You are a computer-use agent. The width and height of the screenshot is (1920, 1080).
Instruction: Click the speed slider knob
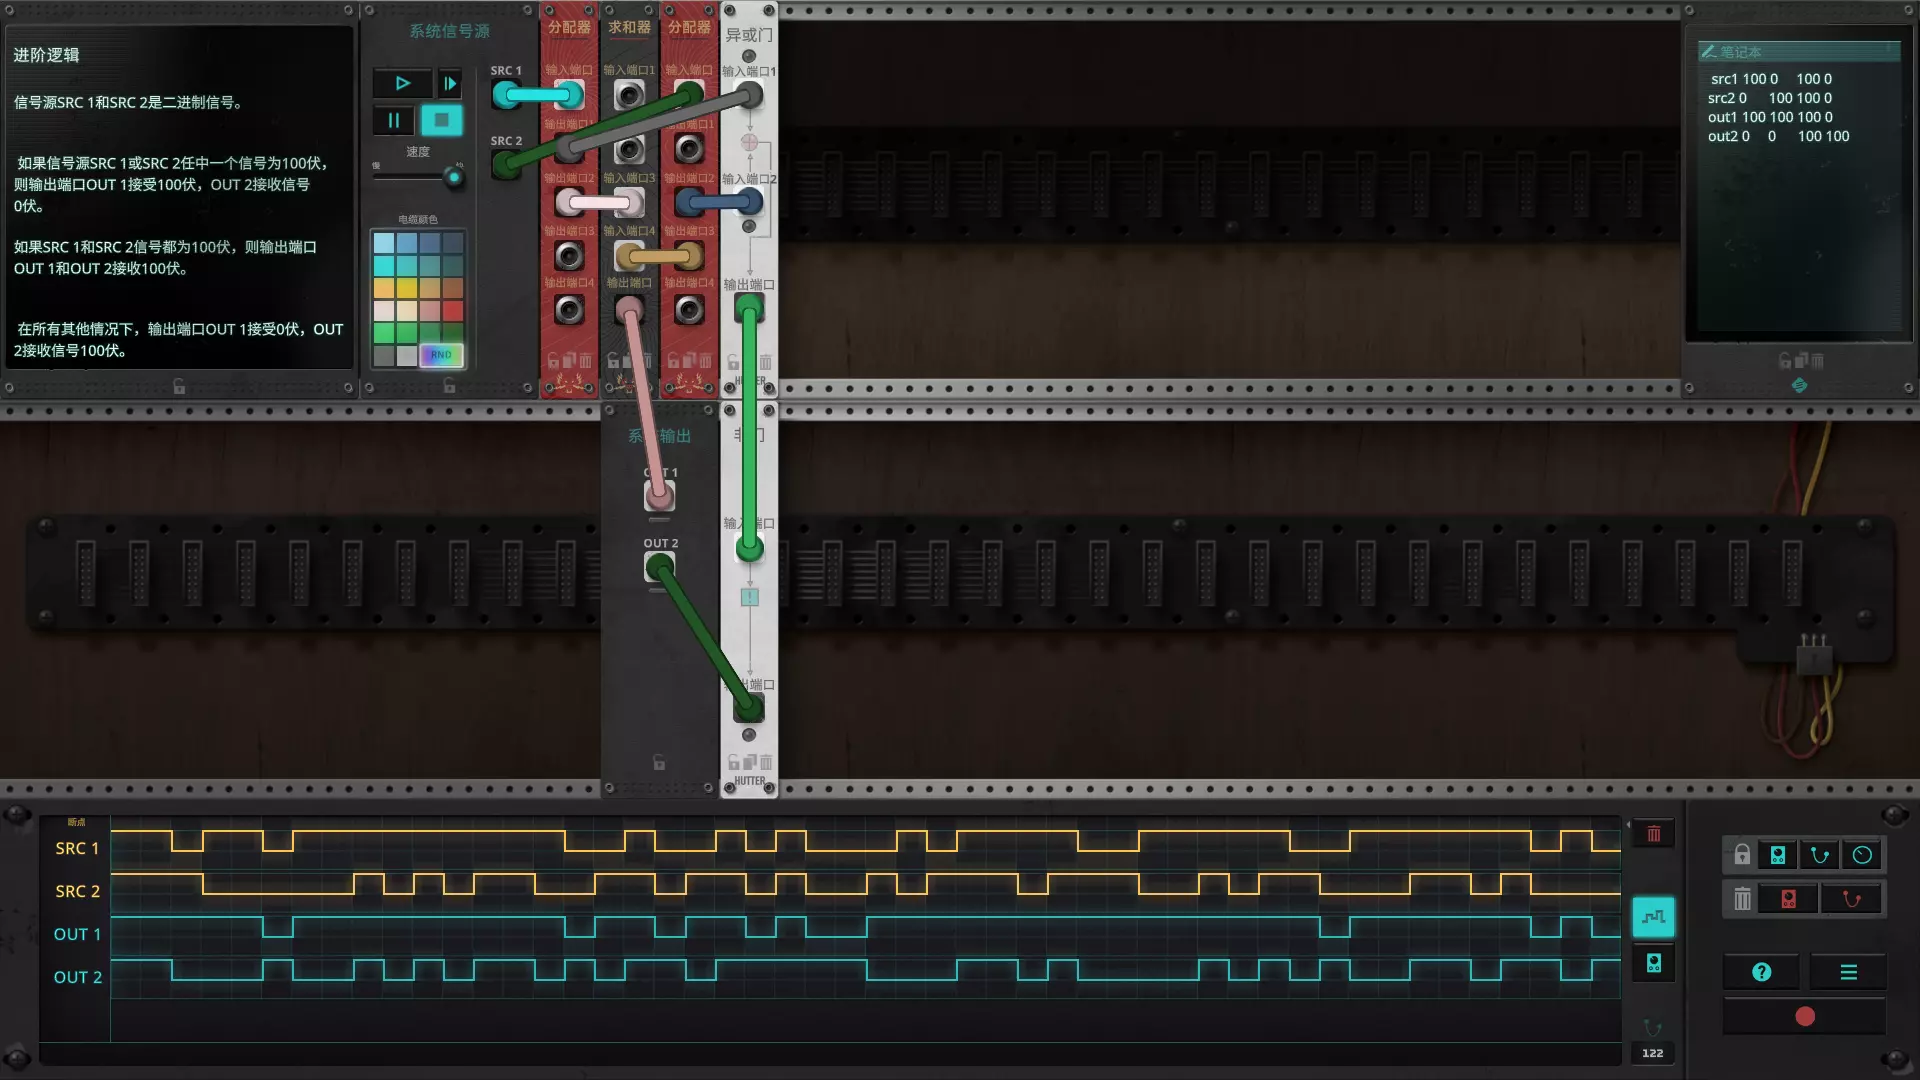454,178
